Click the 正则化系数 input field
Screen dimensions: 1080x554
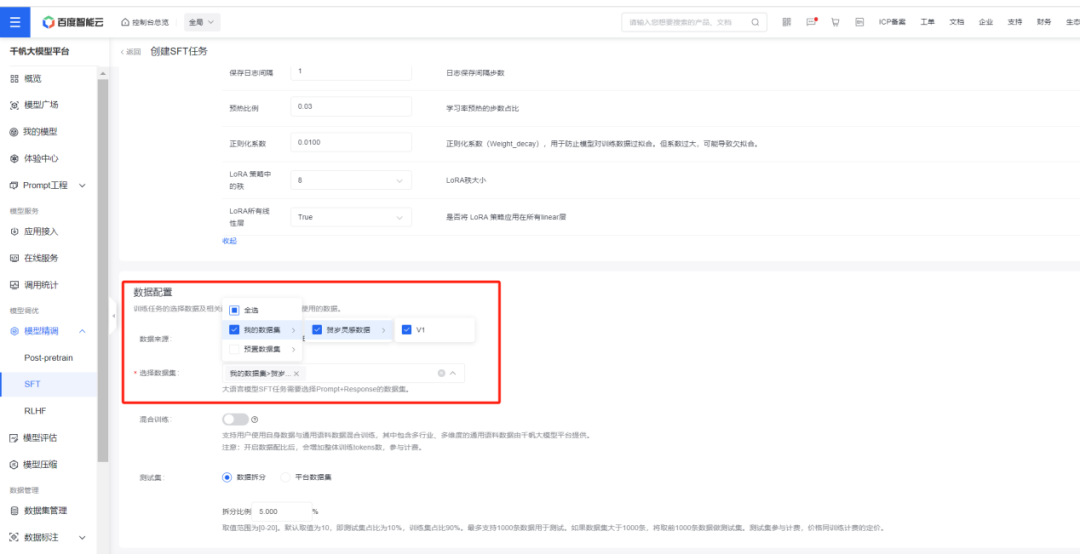pyautogui.click(x=351, y=143)
